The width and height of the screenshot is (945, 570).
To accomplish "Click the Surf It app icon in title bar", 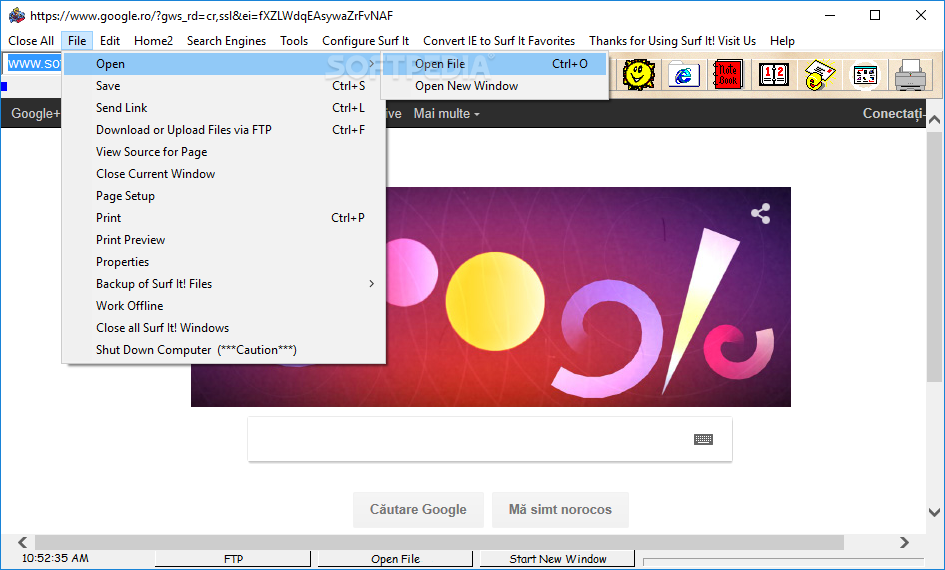I will (16, 15).
